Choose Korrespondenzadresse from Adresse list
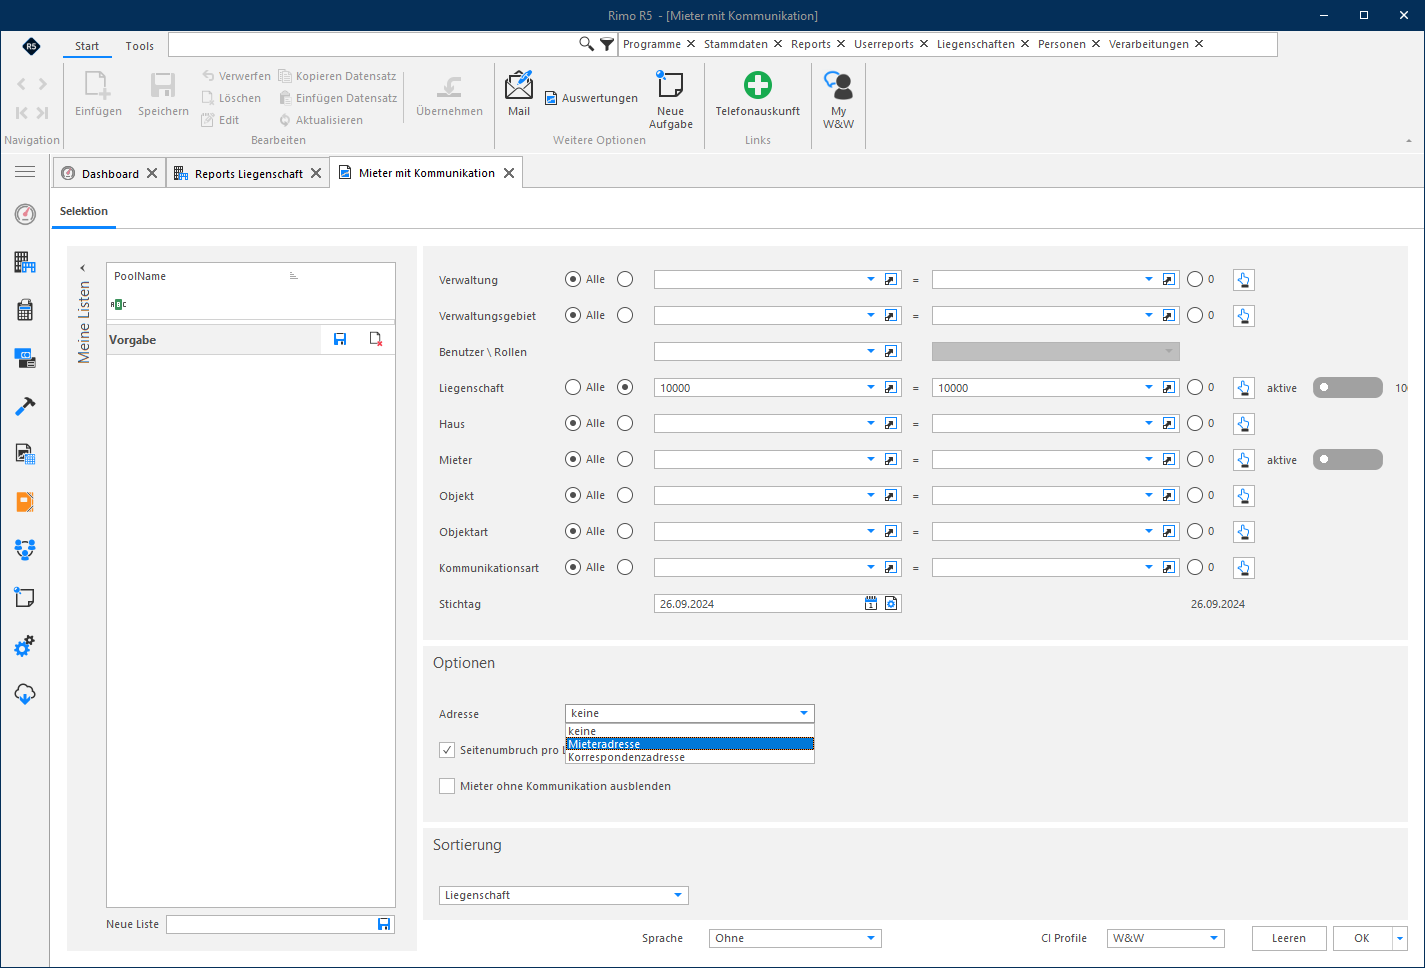 (x=690, y=757)
